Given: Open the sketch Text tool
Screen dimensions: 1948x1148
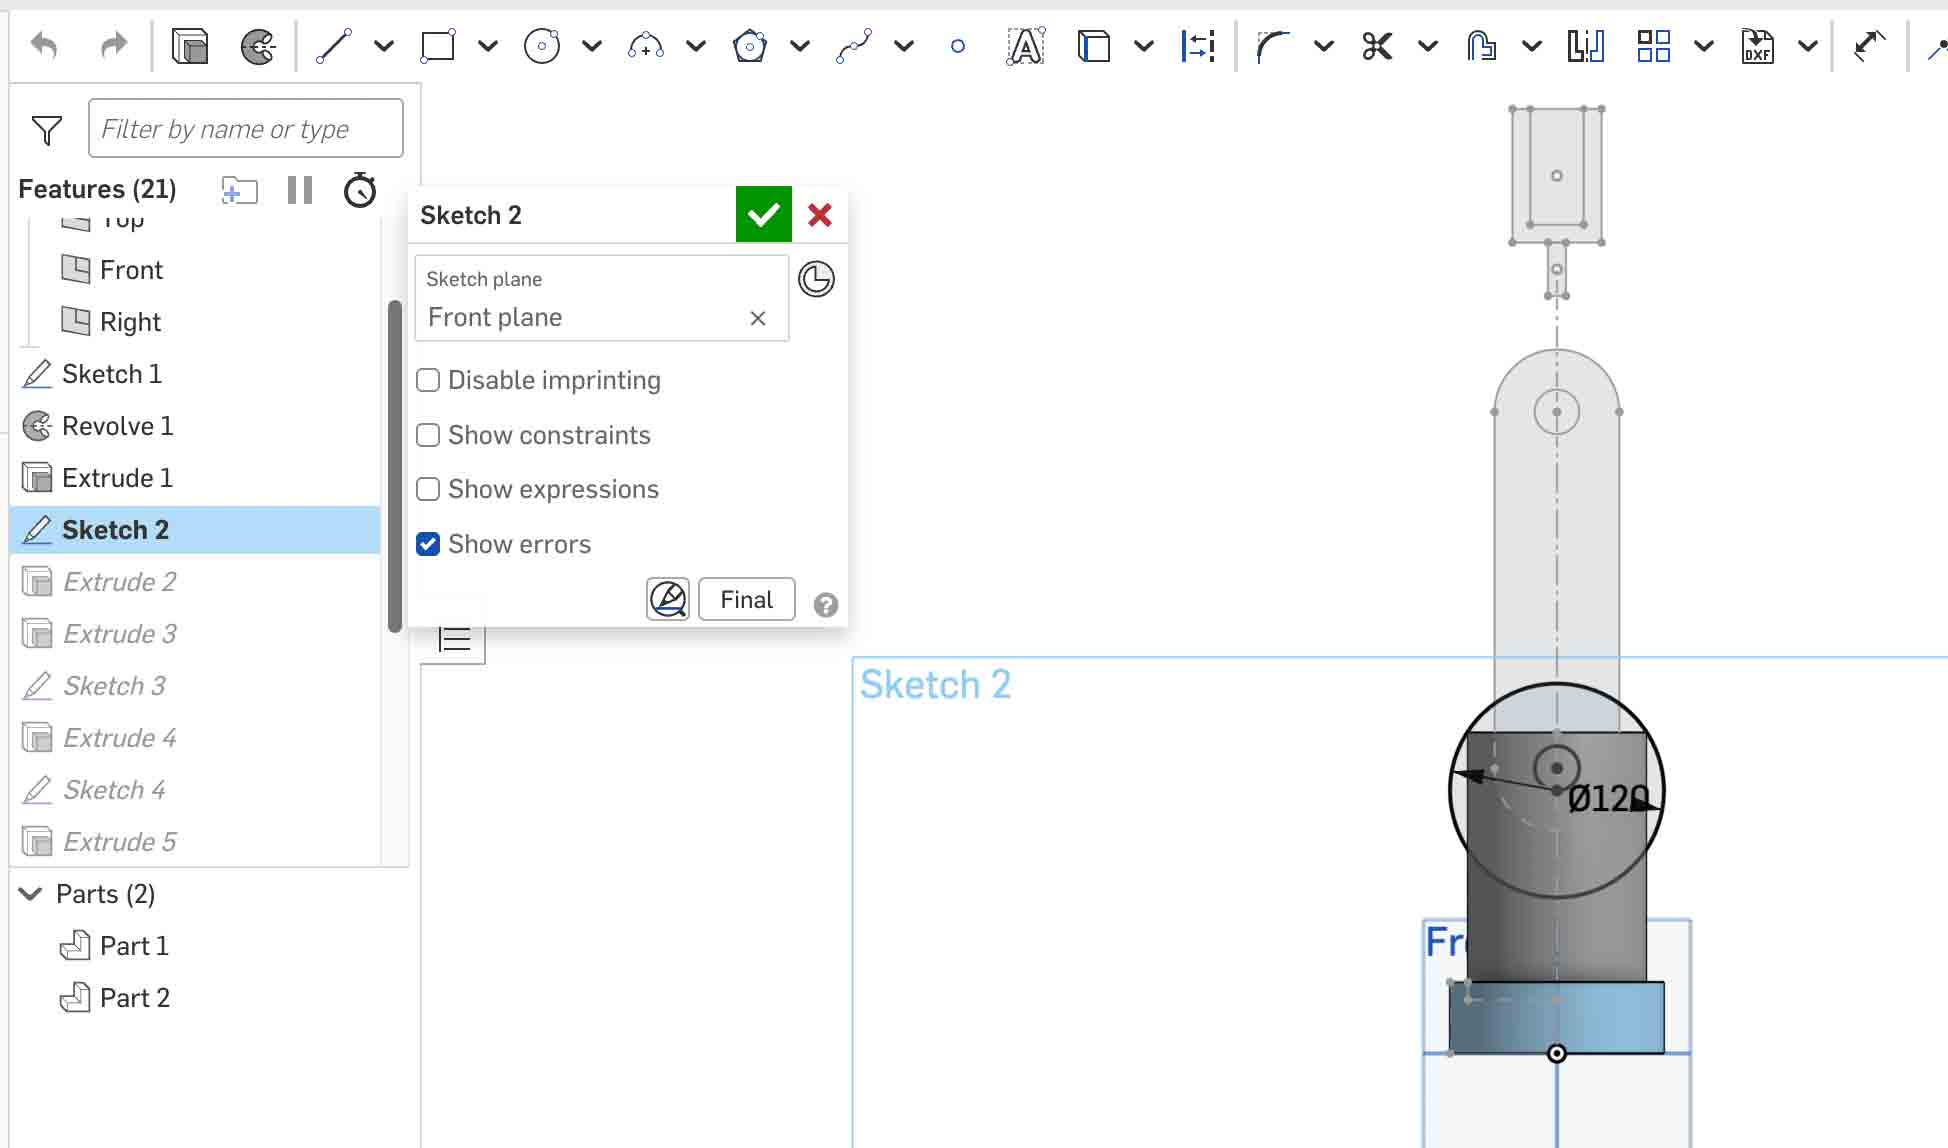Looking at the screenshot, I should coord(1025,46).
